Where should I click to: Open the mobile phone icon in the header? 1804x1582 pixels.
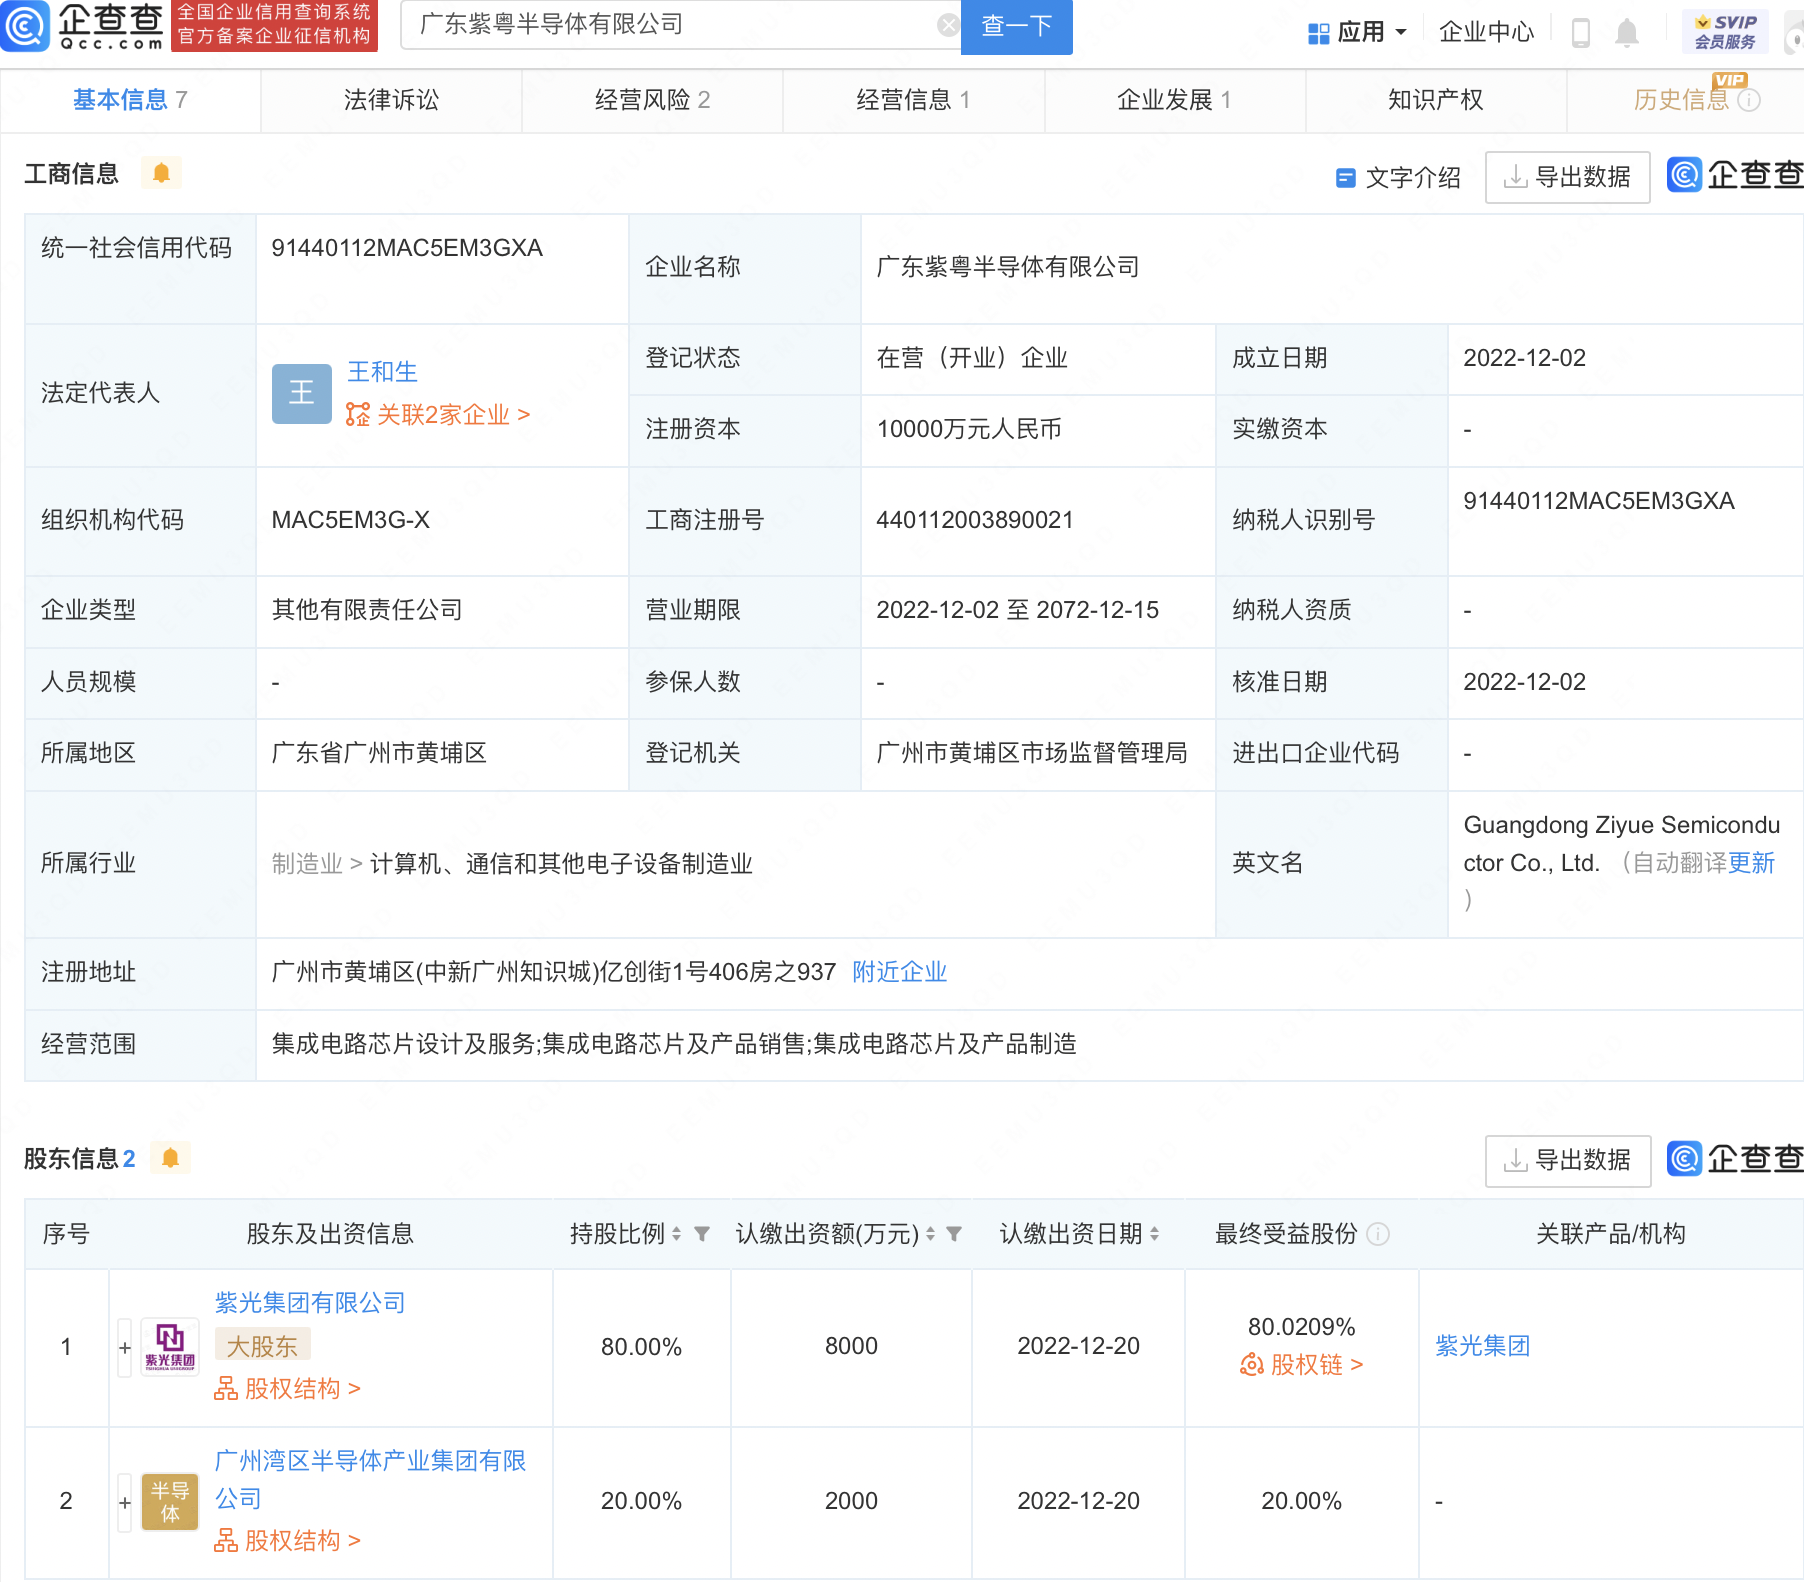1581,33
